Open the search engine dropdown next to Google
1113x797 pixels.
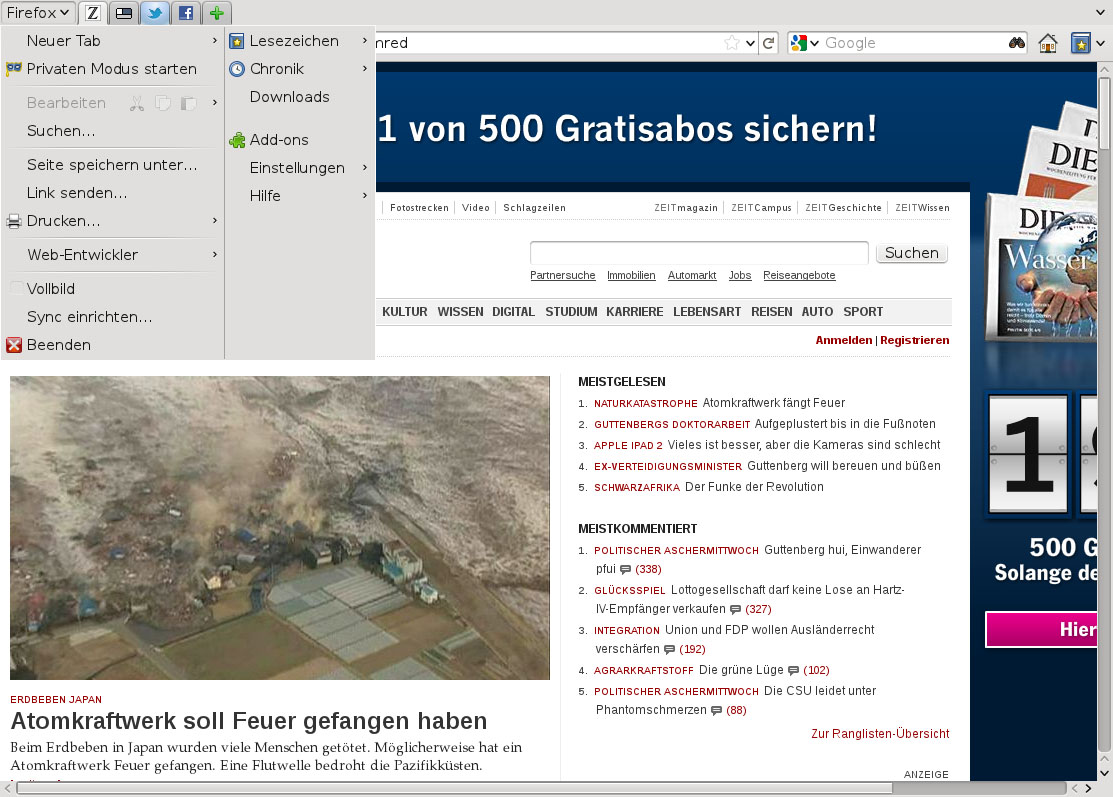point(812,43)
